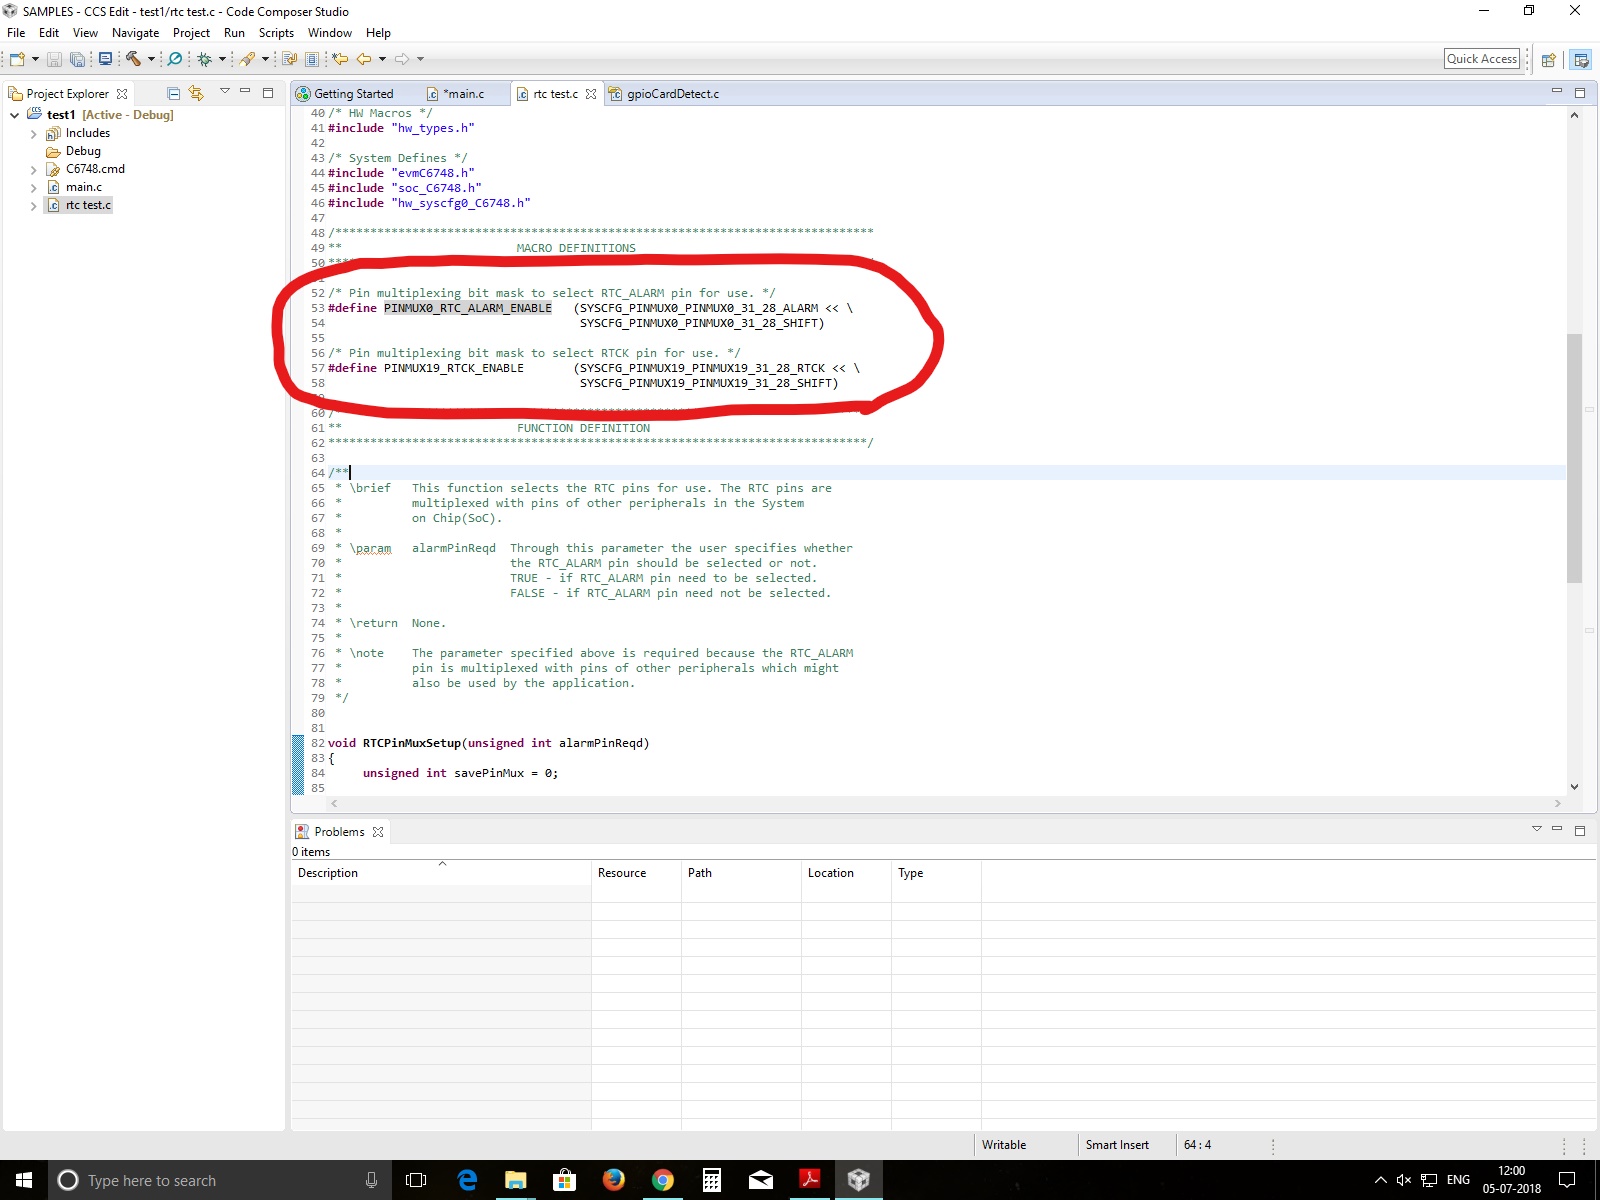Switch to *main.c editor tab
The width and height of the screenshot is (1600, 1200).
463,94
